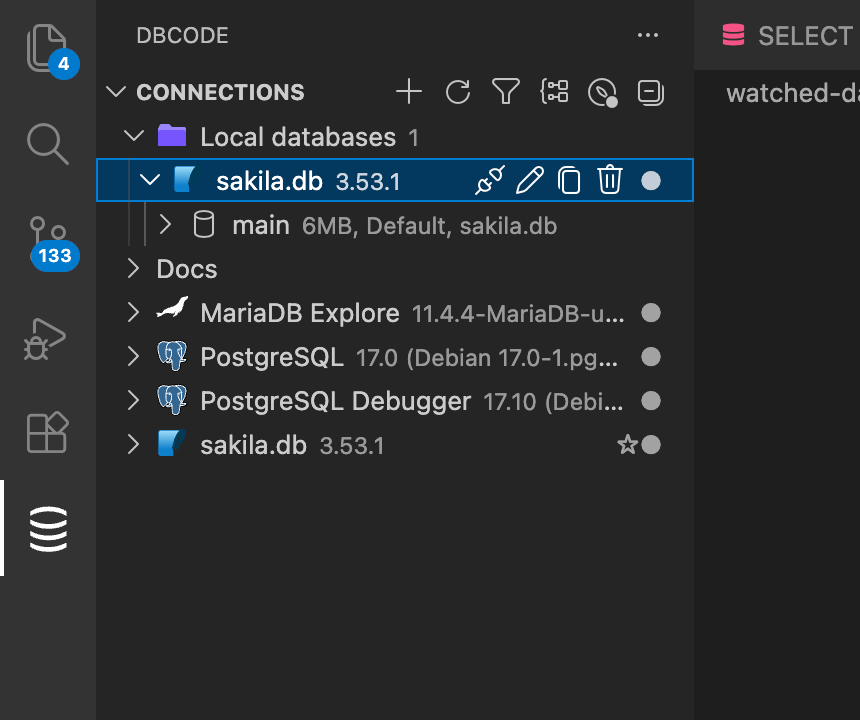This screenshot has height=720, width=860.
Task: Expand the MariaDB Explore connection
Action: click(133, 313)
